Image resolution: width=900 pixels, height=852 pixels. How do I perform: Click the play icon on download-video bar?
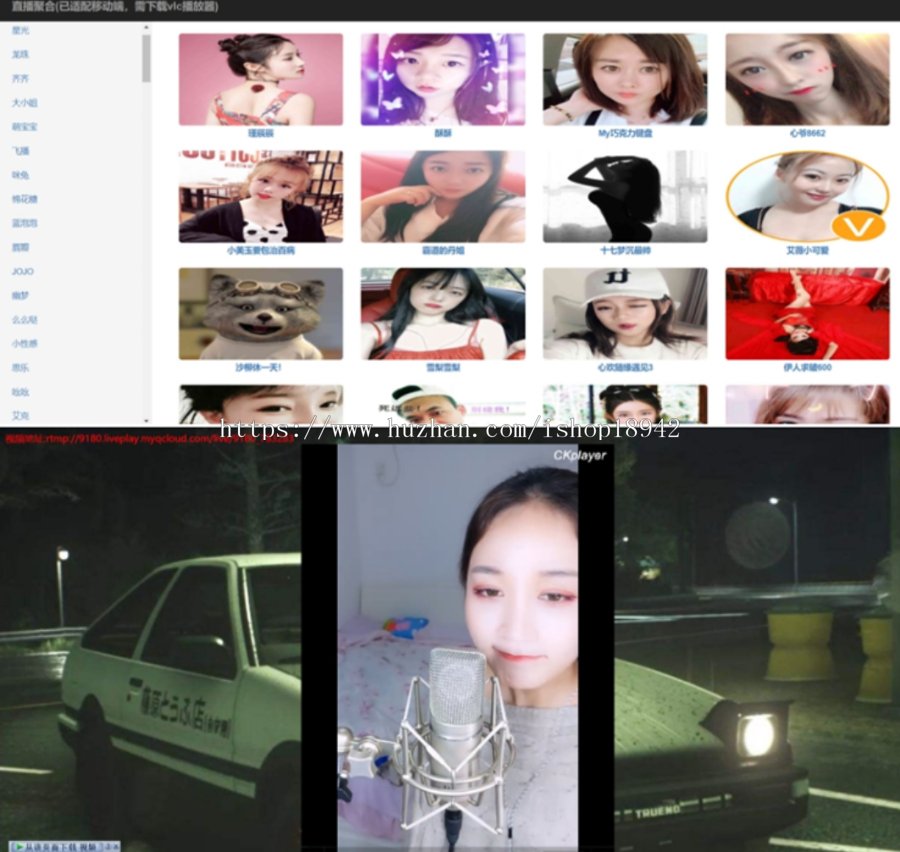(x=19, y=847)
